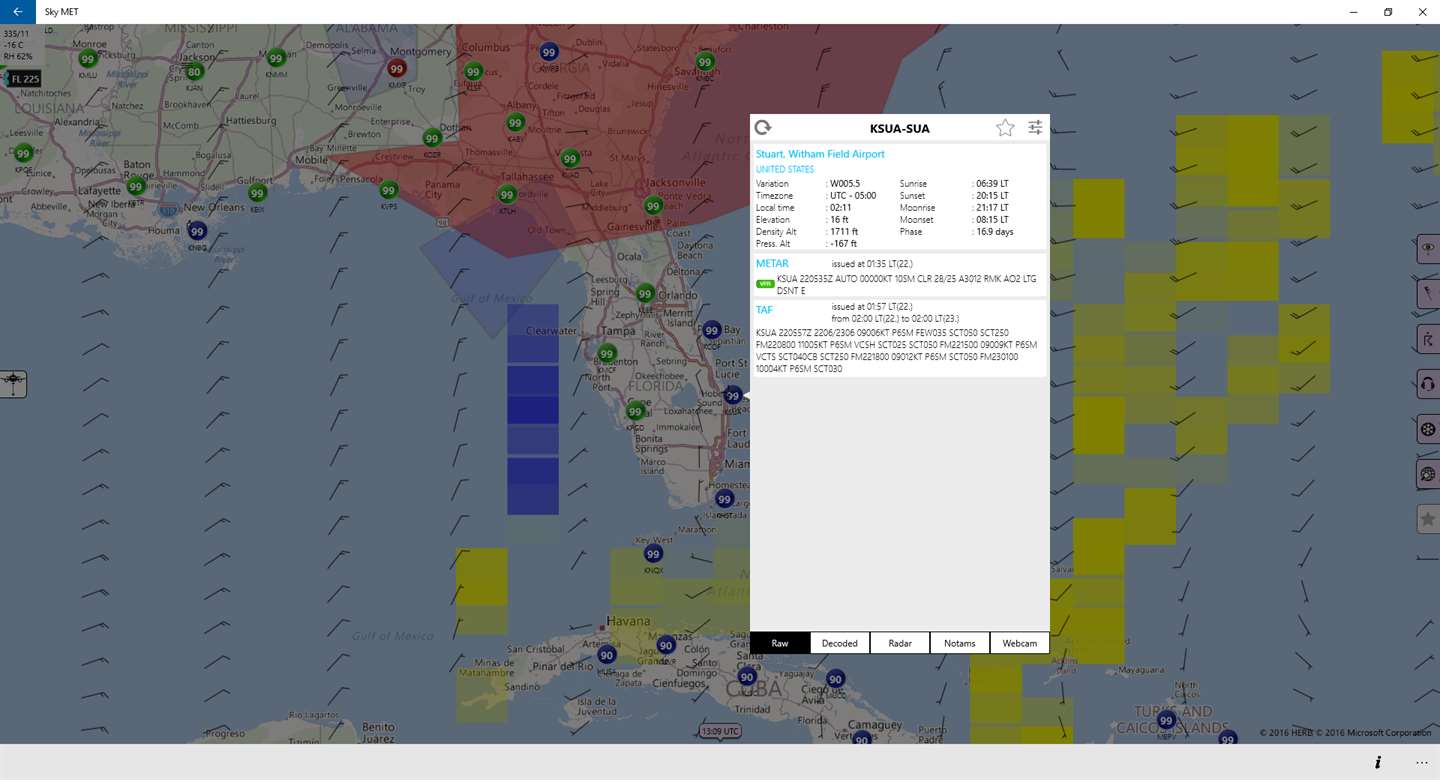Select the green 99 marker near Orlando
The image size is (1440, 780).
645,294
